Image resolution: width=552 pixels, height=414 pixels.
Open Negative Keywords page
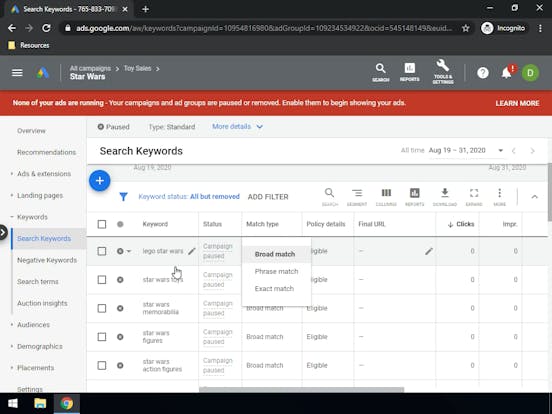click(x=47, y=260)
